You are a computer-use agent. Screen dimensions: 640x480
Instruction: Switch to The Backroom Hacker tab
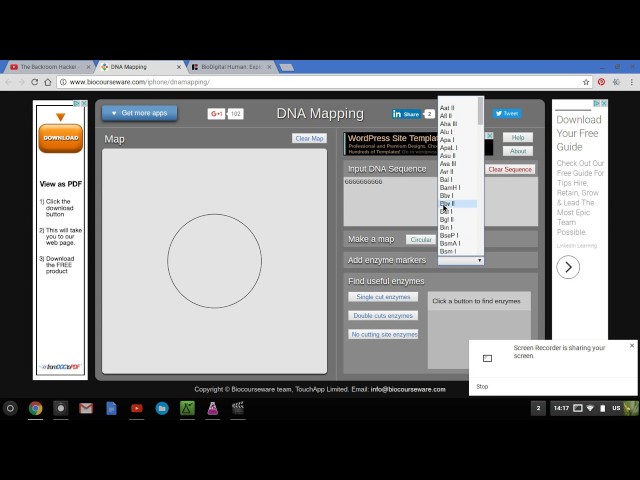coord(48,67)
